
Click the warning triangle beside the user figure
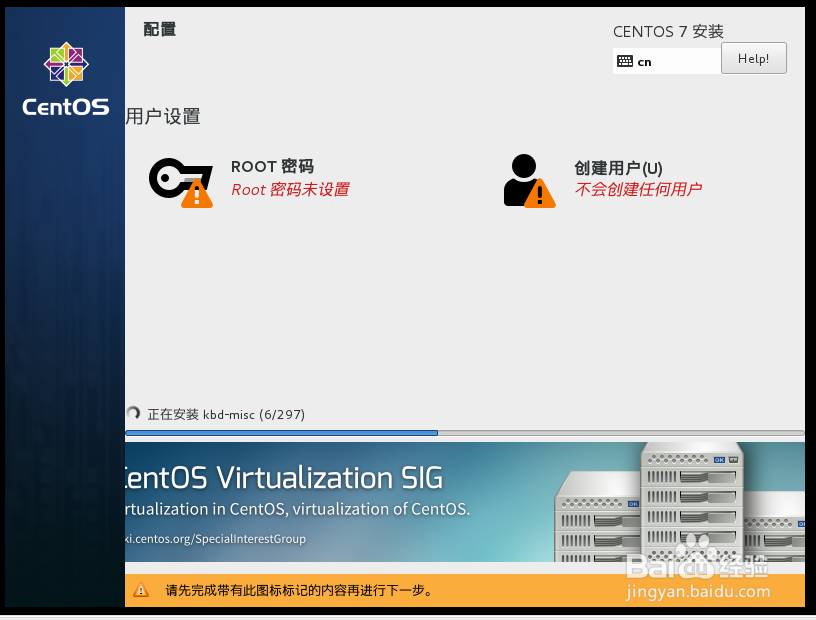coord(540,194)
